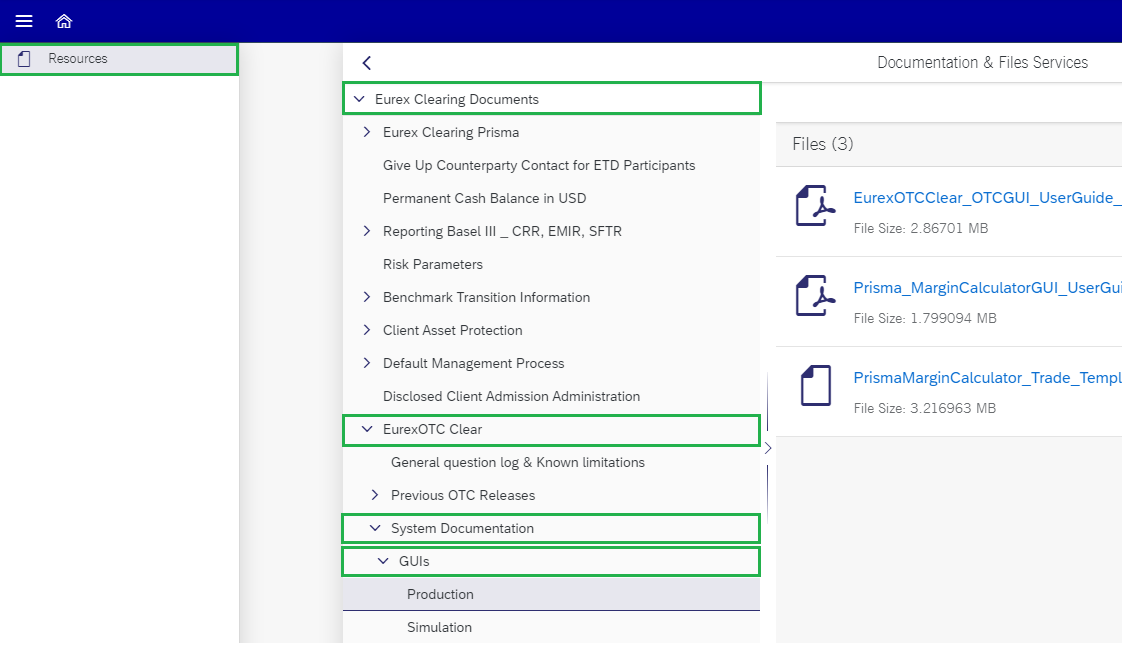Click the Resources document icon

pyautogui.click(x=24, y=59)
